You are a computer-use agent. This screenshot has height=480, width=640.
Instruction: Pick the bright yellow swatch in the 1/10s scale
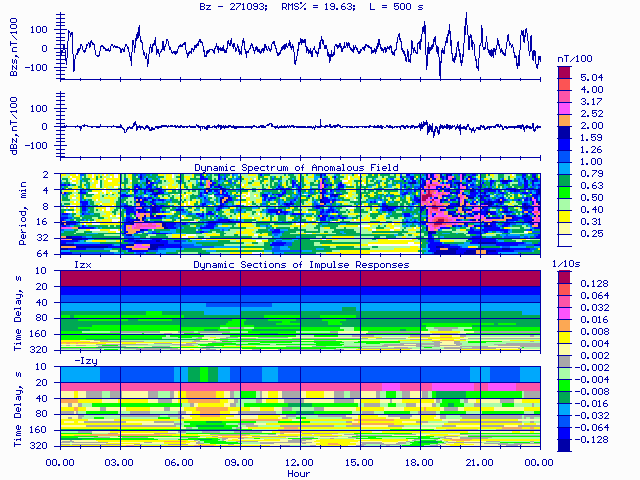pos(564,337)
